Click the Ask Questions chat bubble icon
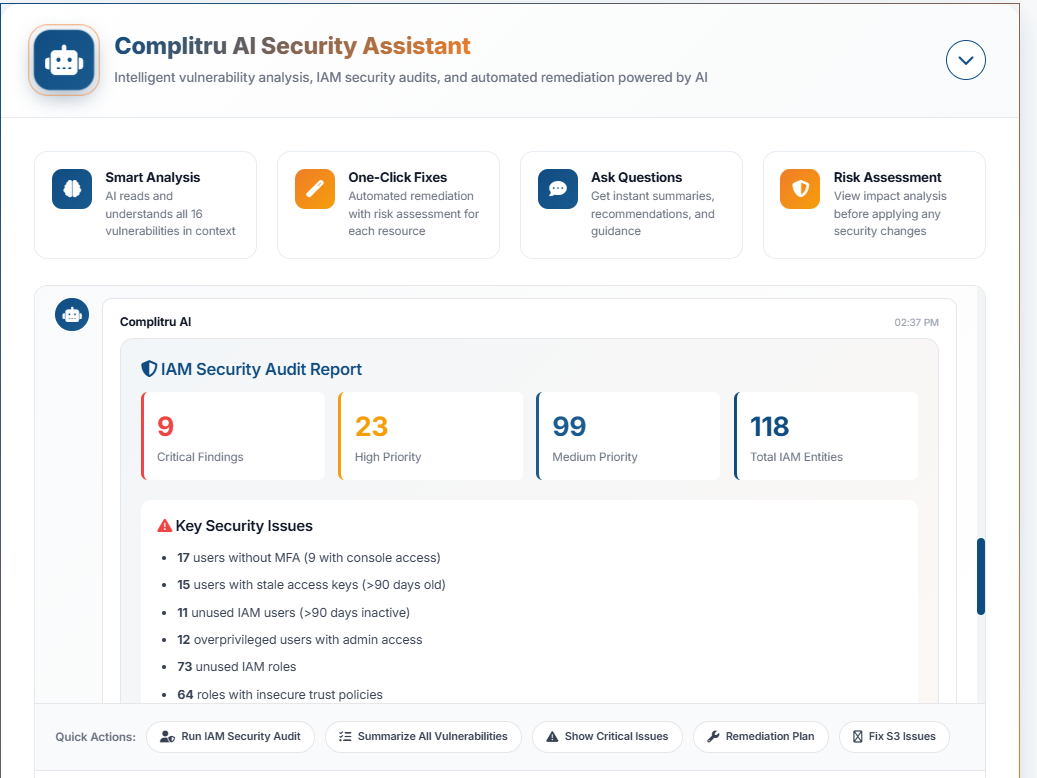Image resolution: width=1037 pixels, height=778 pixels. click(x=558, y=189)
